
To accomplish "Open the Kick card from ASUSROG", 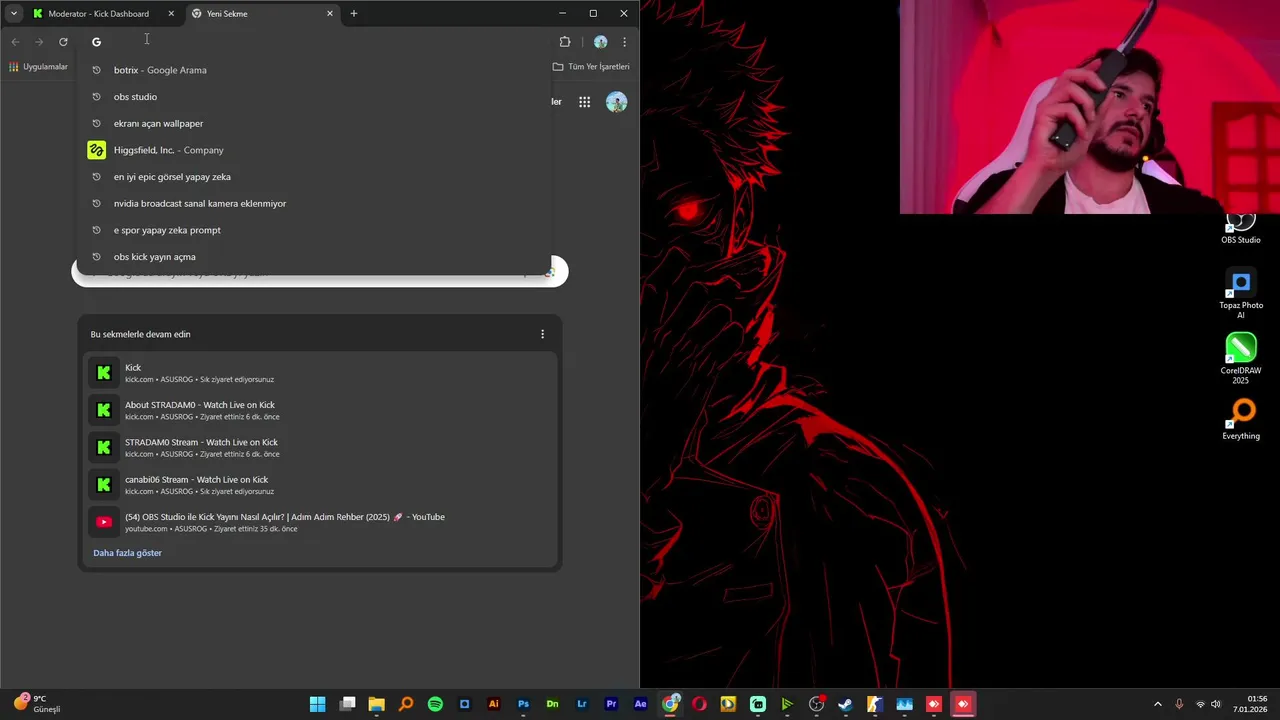I will tap(320, 373).
